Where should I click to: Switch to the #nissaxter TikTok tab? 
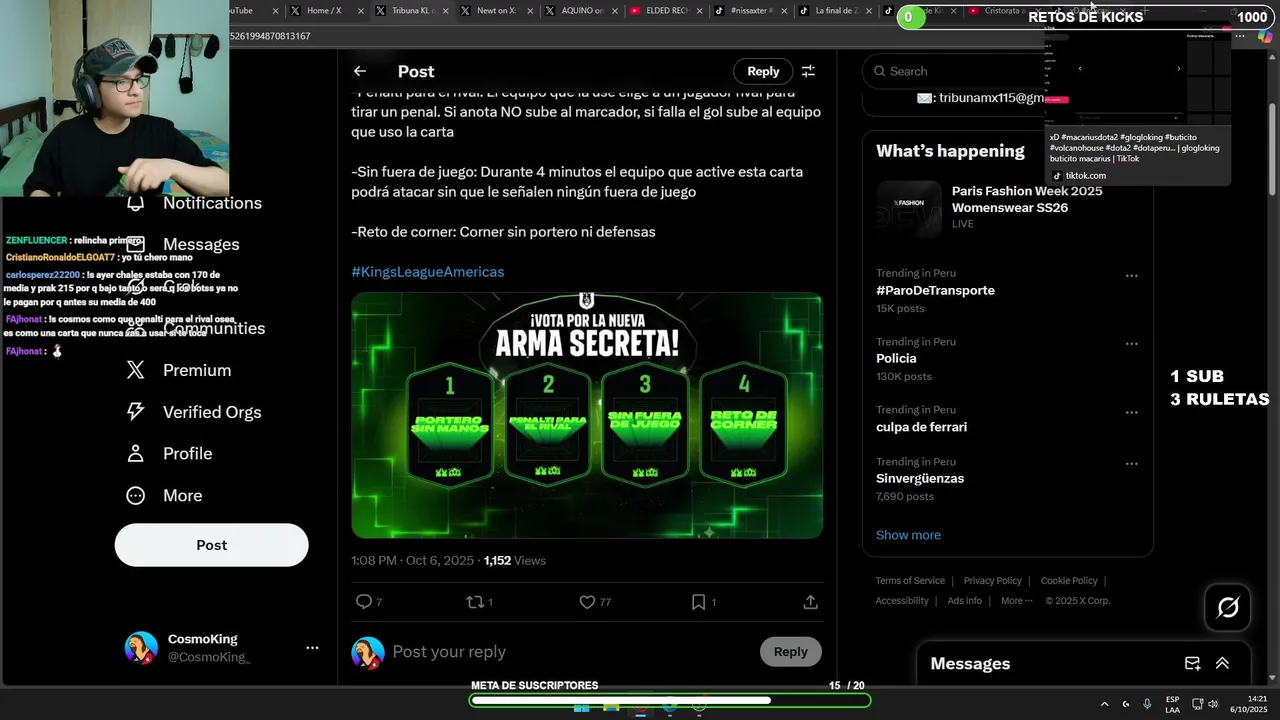coord(750,11)
